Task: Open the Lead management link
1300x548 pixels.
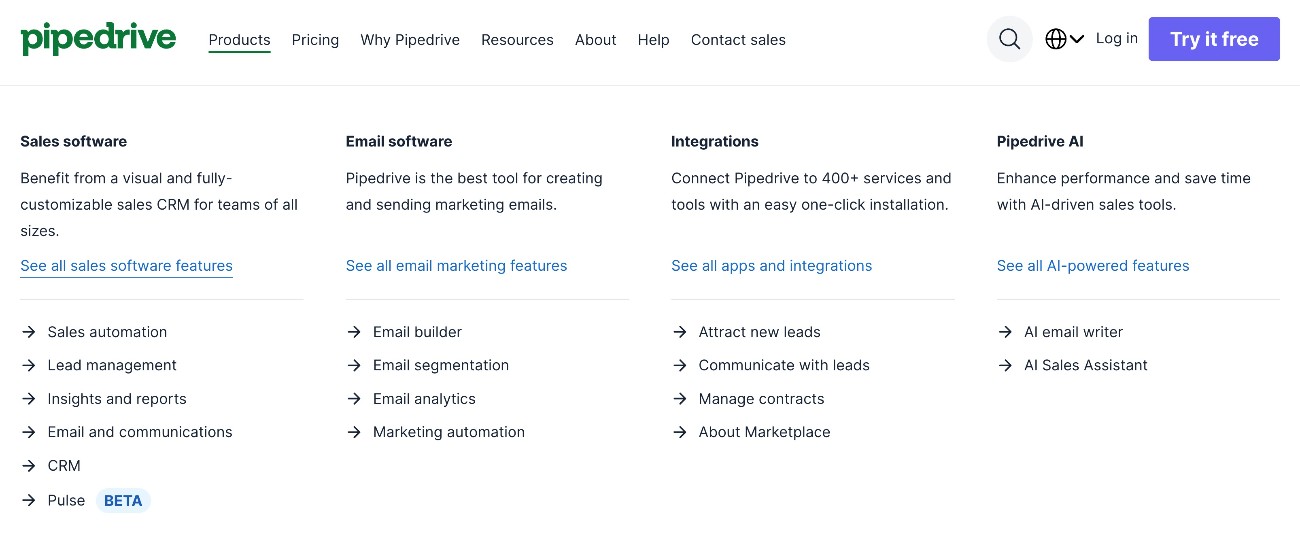Action: coord(112,365)
